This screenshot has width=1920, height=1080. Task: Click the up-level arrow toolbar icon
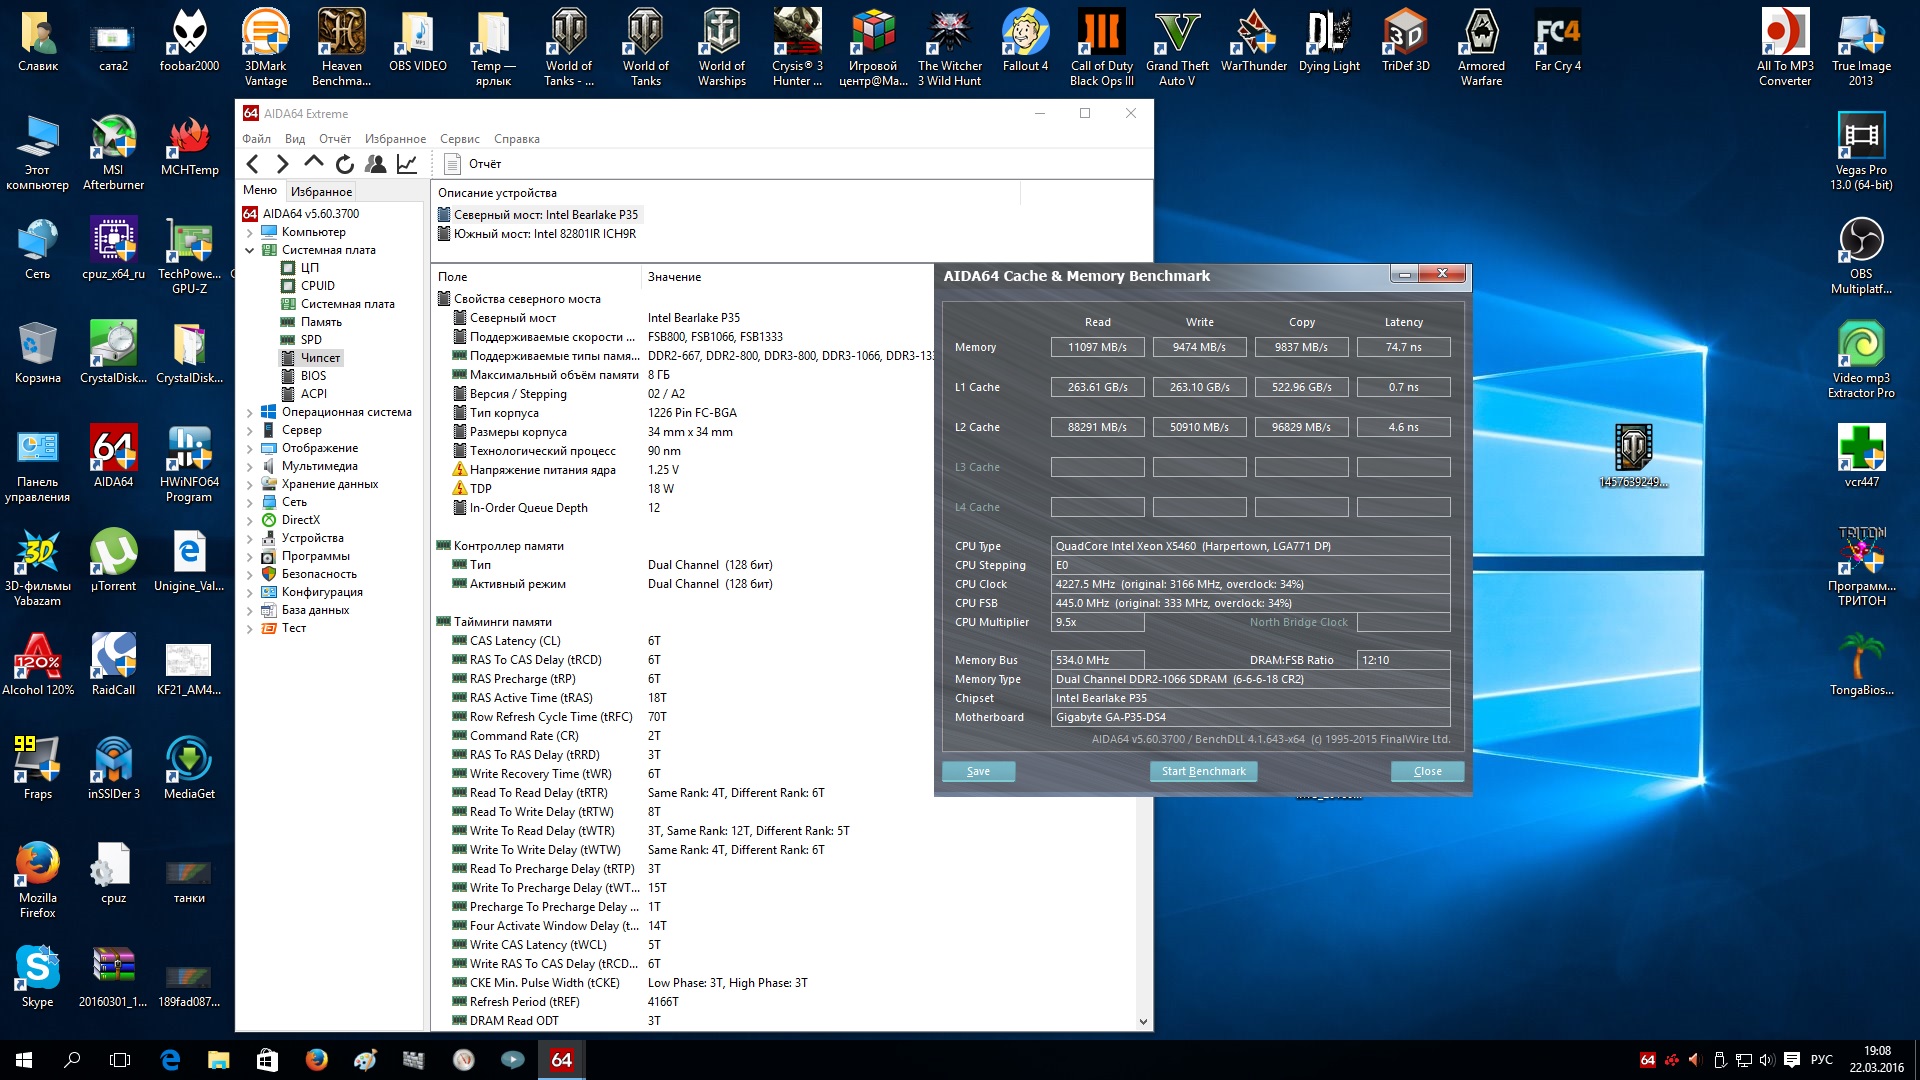tap(314, 162)
